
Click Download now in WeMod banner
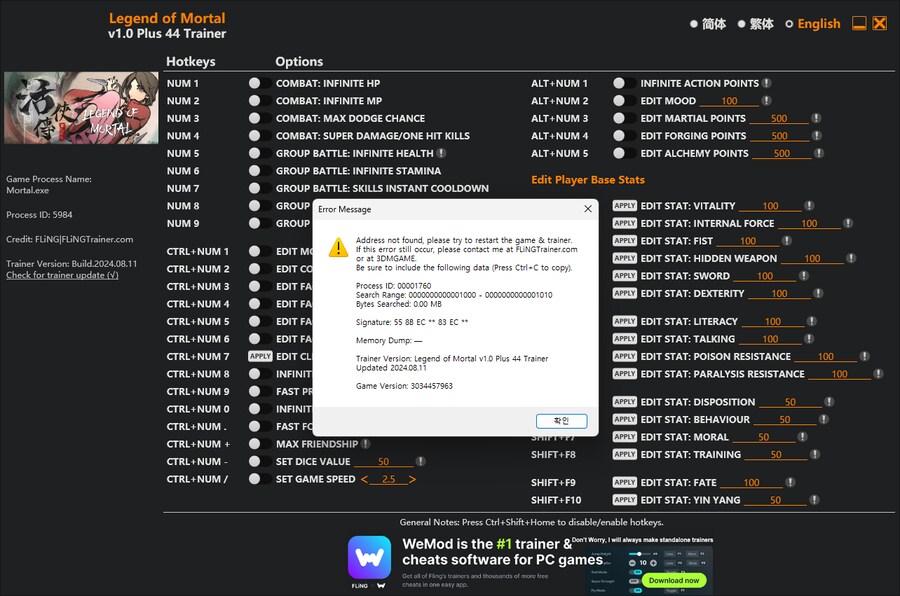(x=674, y=580)
